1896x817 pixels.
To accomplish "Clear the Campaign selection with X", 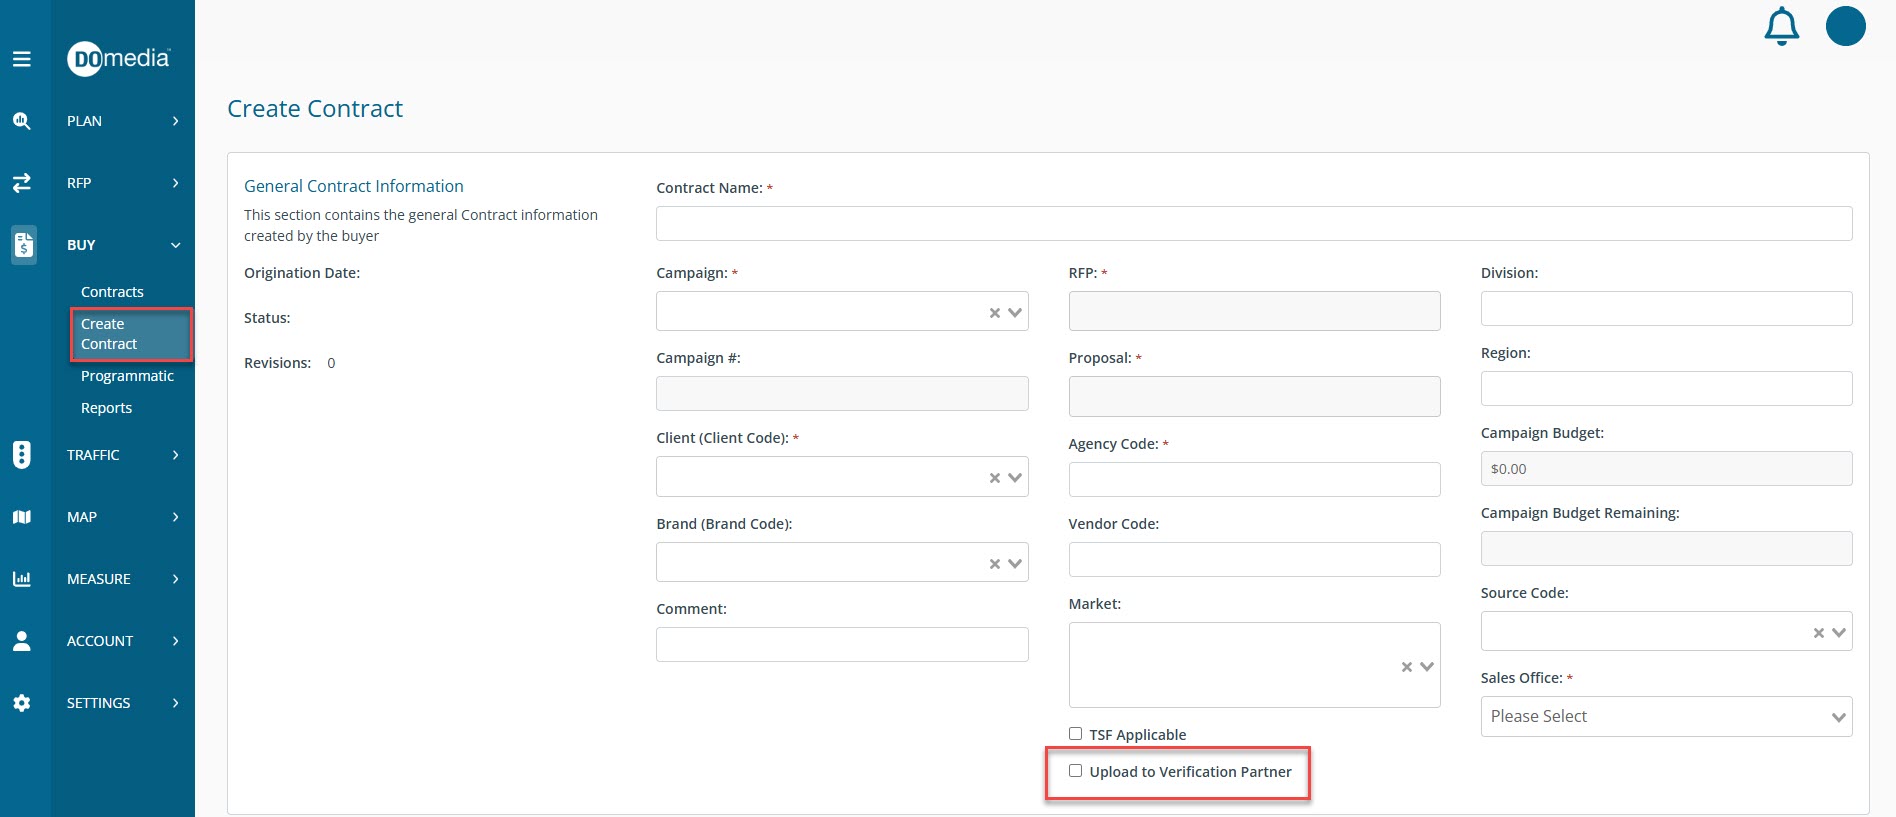I will [x=995, y=313].
